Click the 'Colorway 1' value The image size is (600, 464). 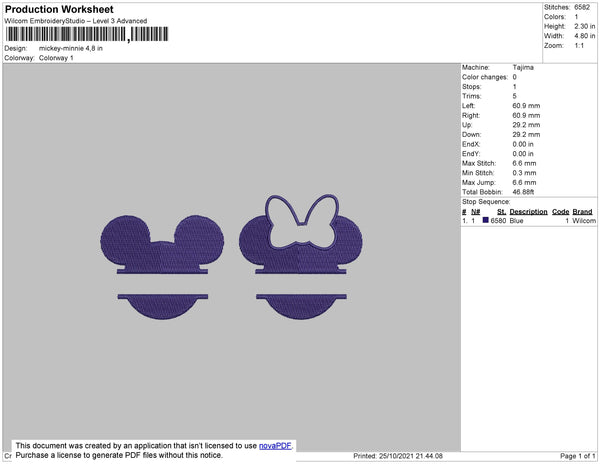pos(56,58)
